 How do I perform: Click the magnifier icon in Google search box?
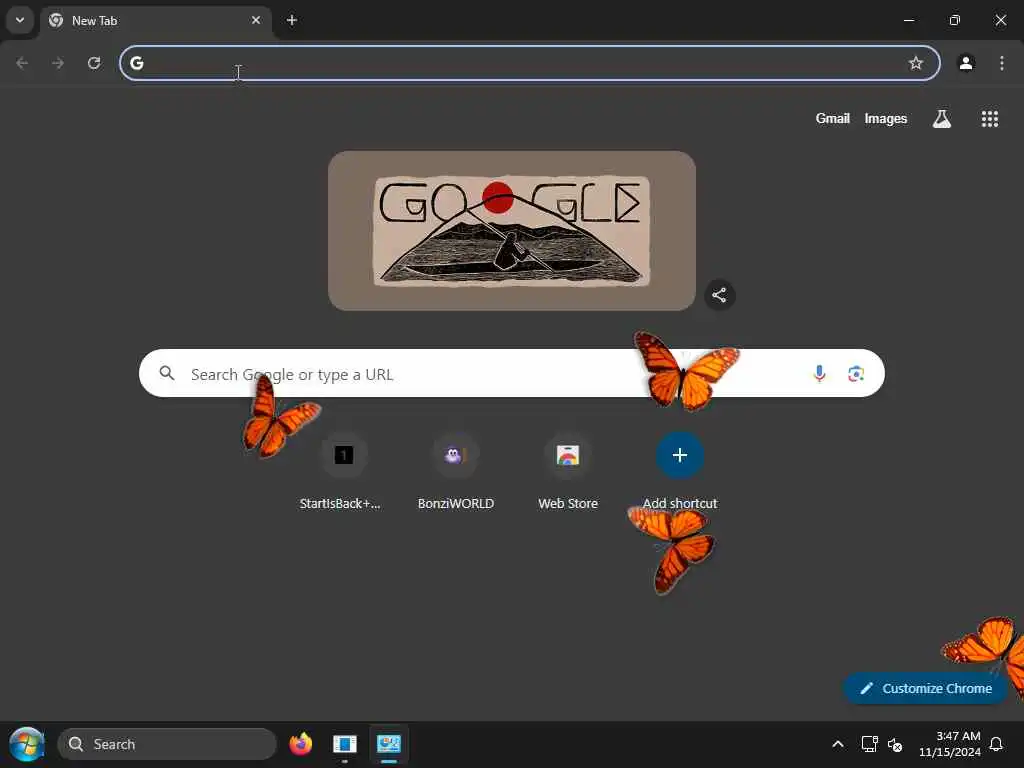pos(167,373)
